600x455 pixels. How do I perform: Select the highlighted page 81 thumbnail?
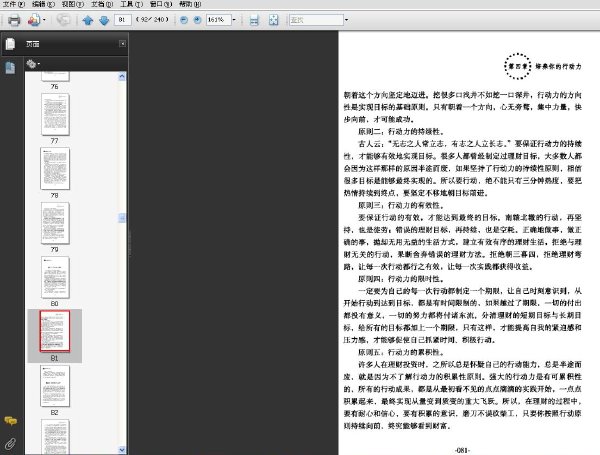[55, 331]
